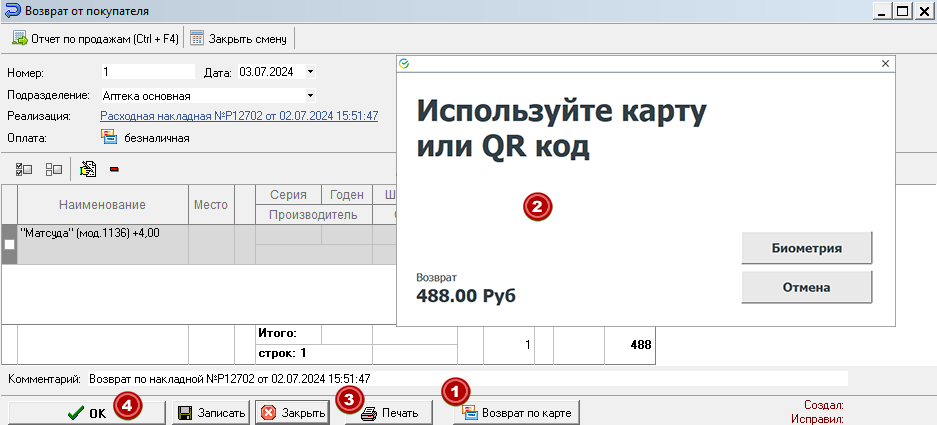This screenshot has height=425, width=937.
Task: Click the total sum cell 488
Action: point(630,345)
